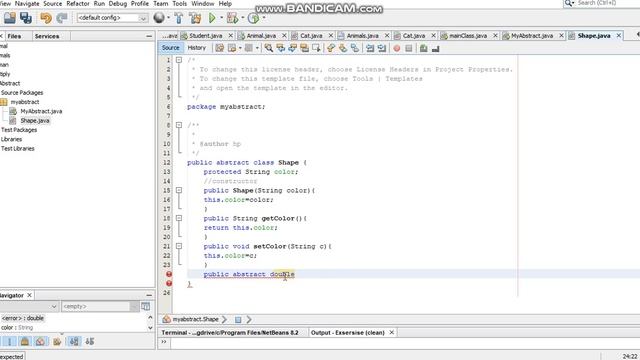The height and width of the screenshot is (360, 640).
Task: Click the Terminal tab in bottom panel
Action: [230, 333]
